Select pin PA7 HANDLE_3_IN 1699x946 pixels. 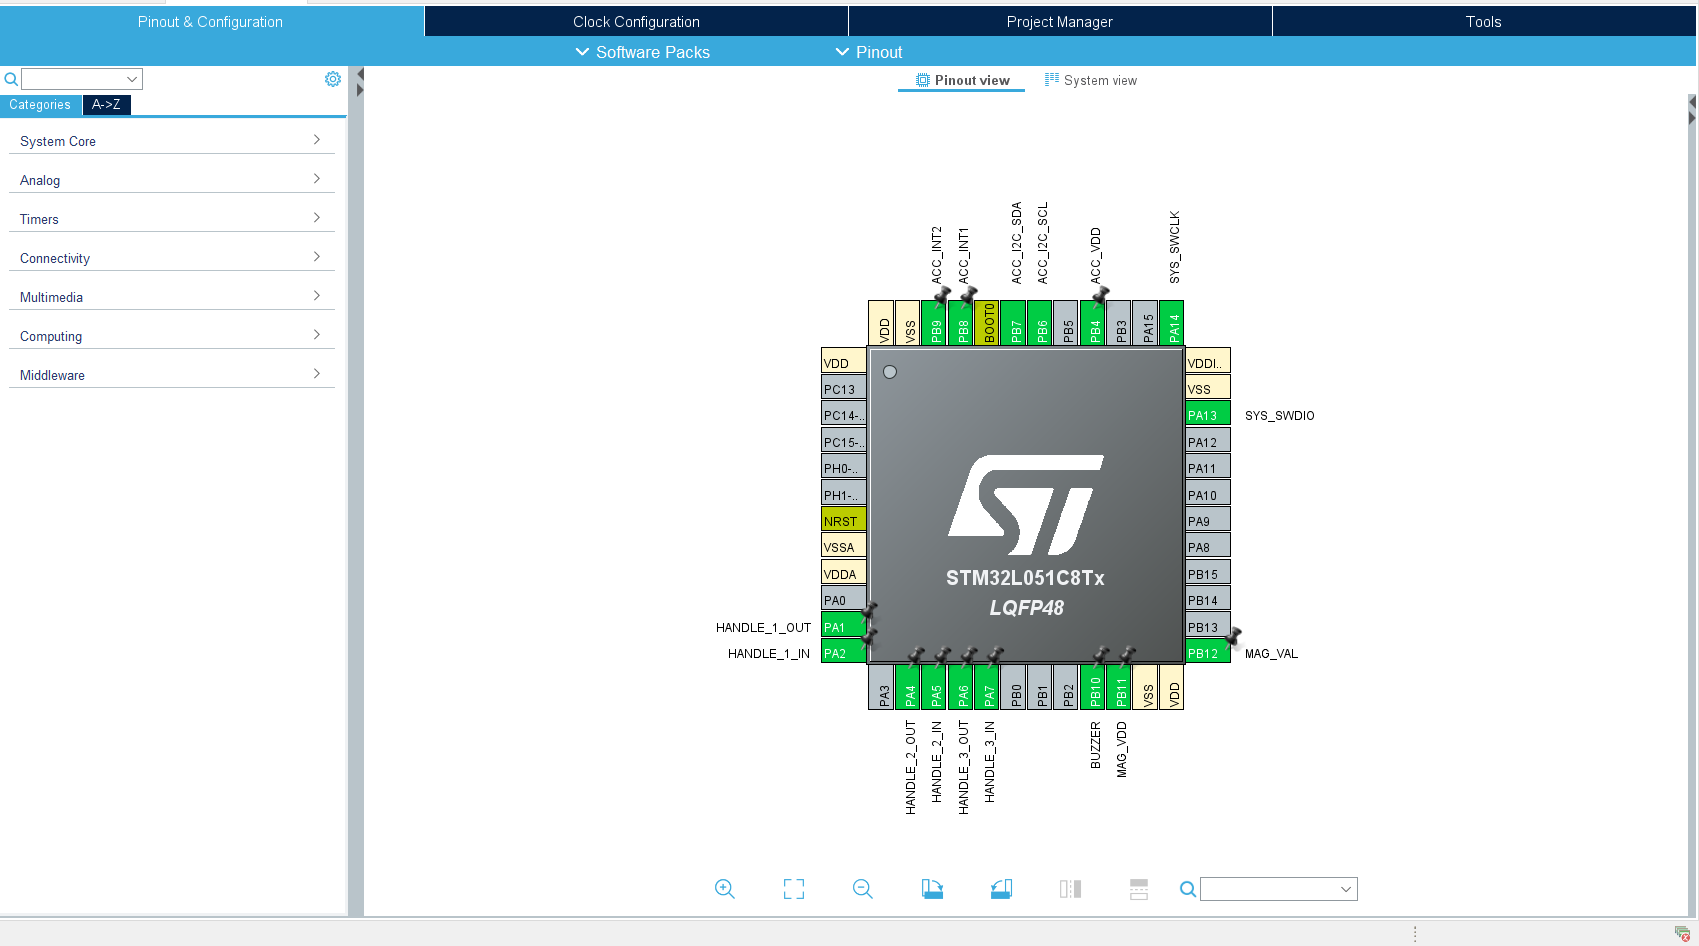(989, 687)
